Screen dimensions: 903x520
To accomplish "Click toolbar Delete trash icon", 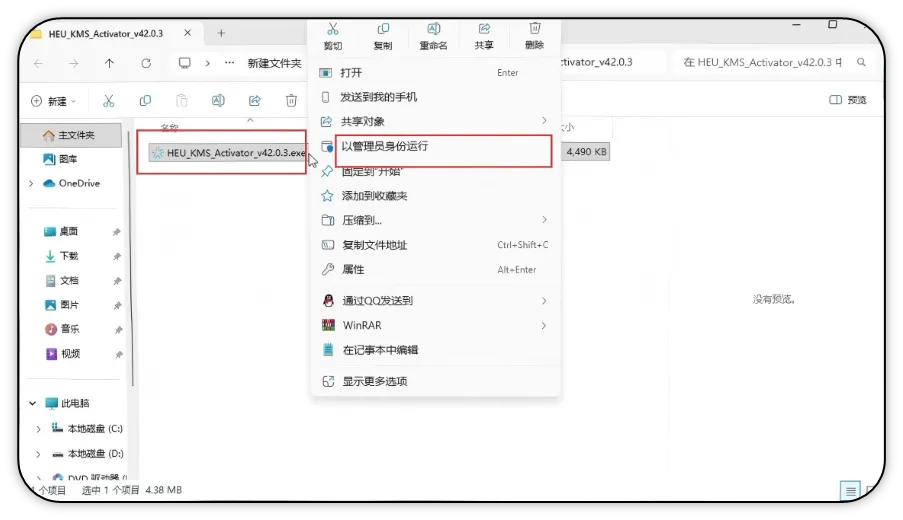I will pos(291,101).
